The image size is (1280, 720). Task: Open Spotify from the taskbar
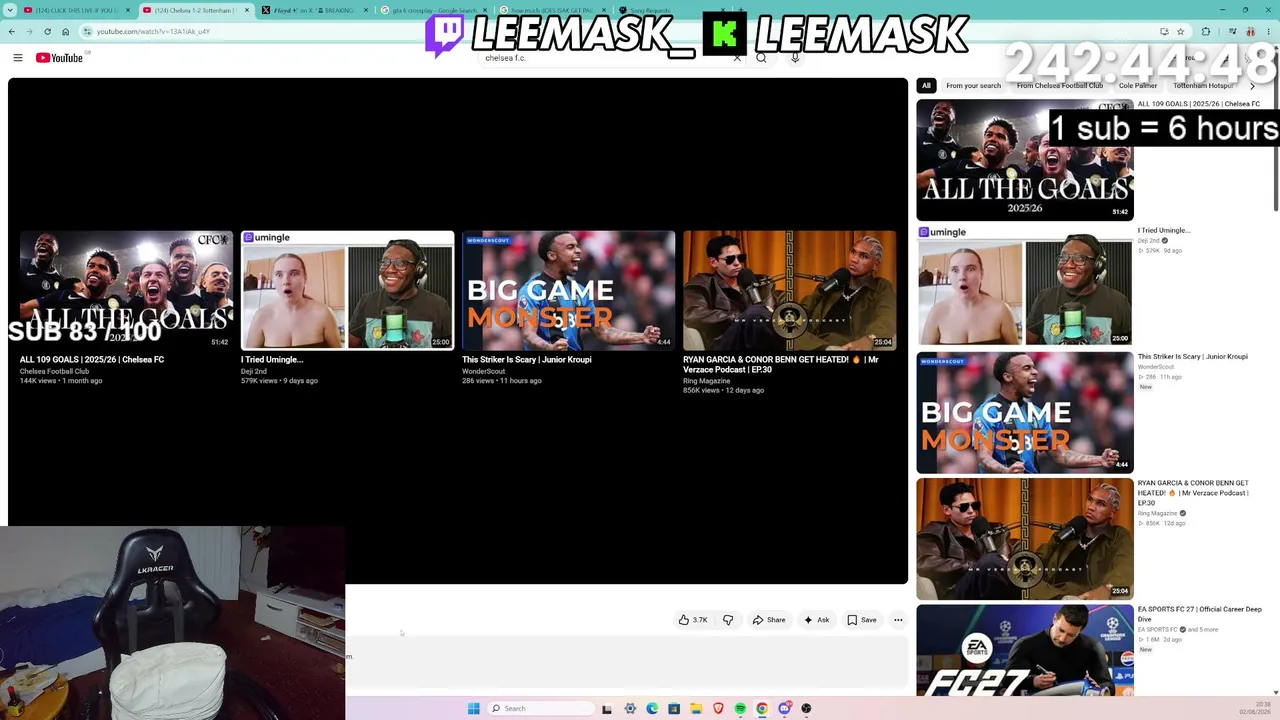click(740, 709)
